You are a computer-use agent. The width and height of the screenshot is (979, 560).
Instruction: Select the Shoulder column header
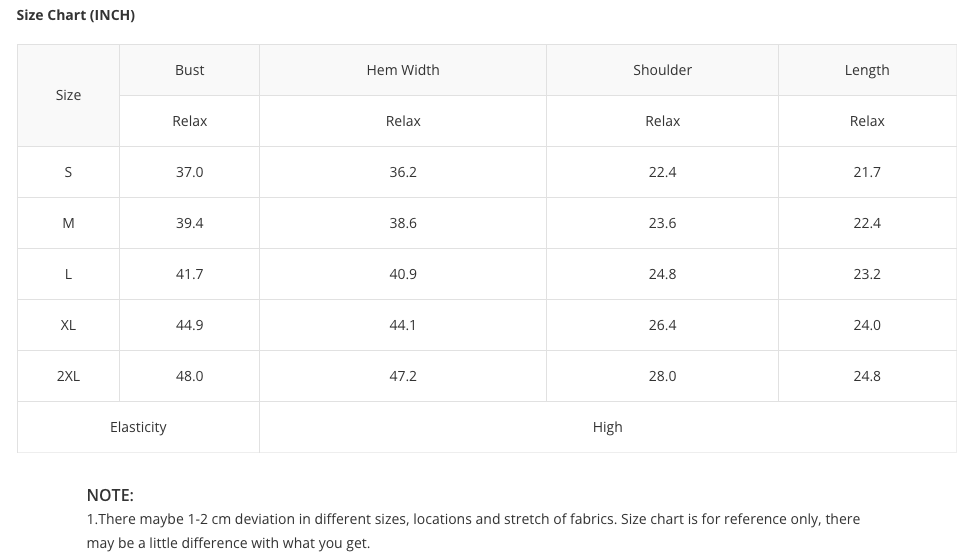pos(662,70)
